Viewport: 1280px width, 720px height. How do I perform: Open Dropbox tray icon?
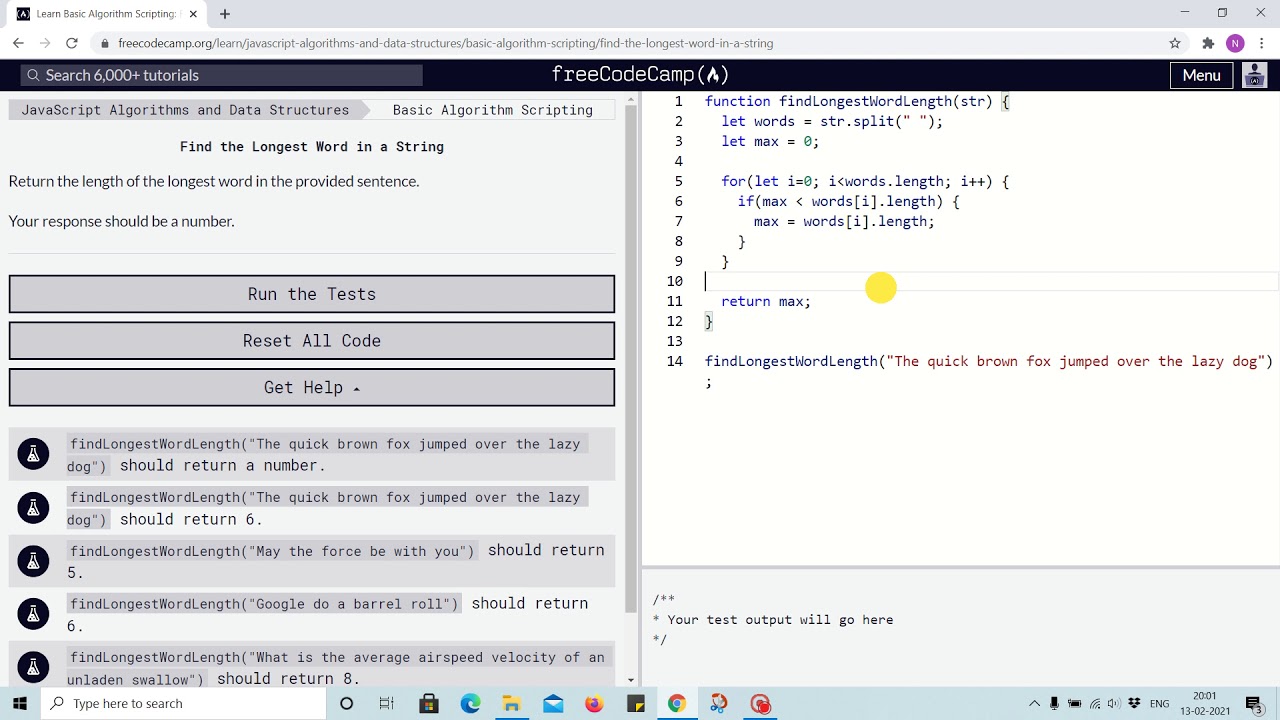click(x=1134, y=704)
